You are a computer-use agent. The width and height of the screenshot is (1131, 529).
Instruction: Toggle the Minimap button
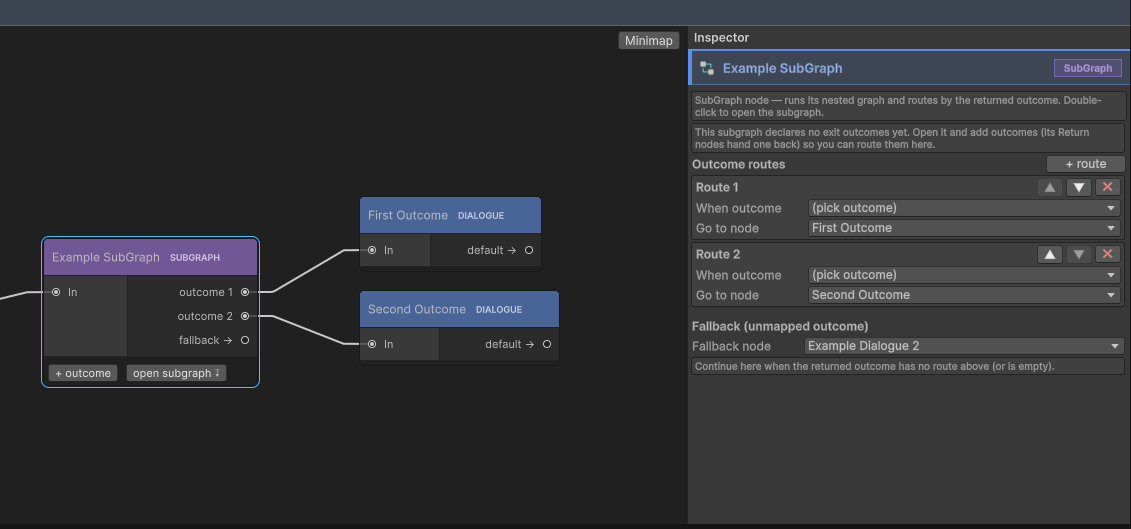coord(648,40)
